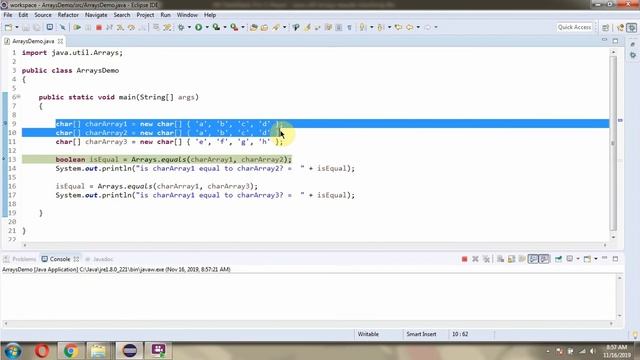The height and width of the screenshot is (360, 640).
Task: Open the Next Annotation dropdown arrow
Action: [x=371, y=27]
